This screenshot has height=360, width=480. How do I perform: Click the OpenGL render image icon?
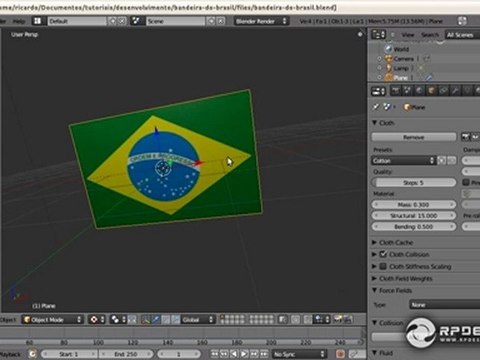click(x=338, y=319)
